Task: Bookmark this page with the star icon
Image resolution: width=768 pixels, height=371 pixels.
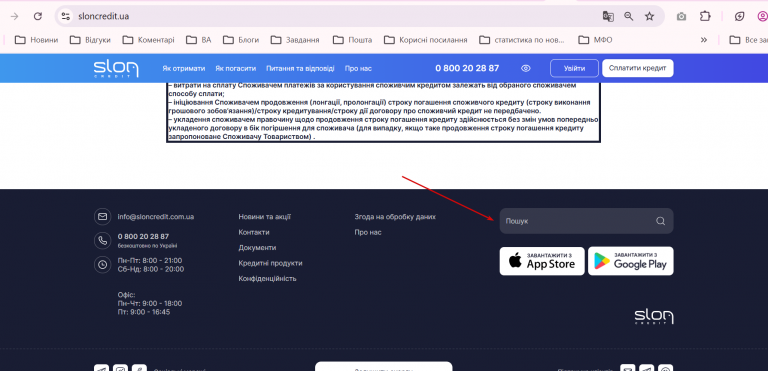Action: [x=649, y=16]
